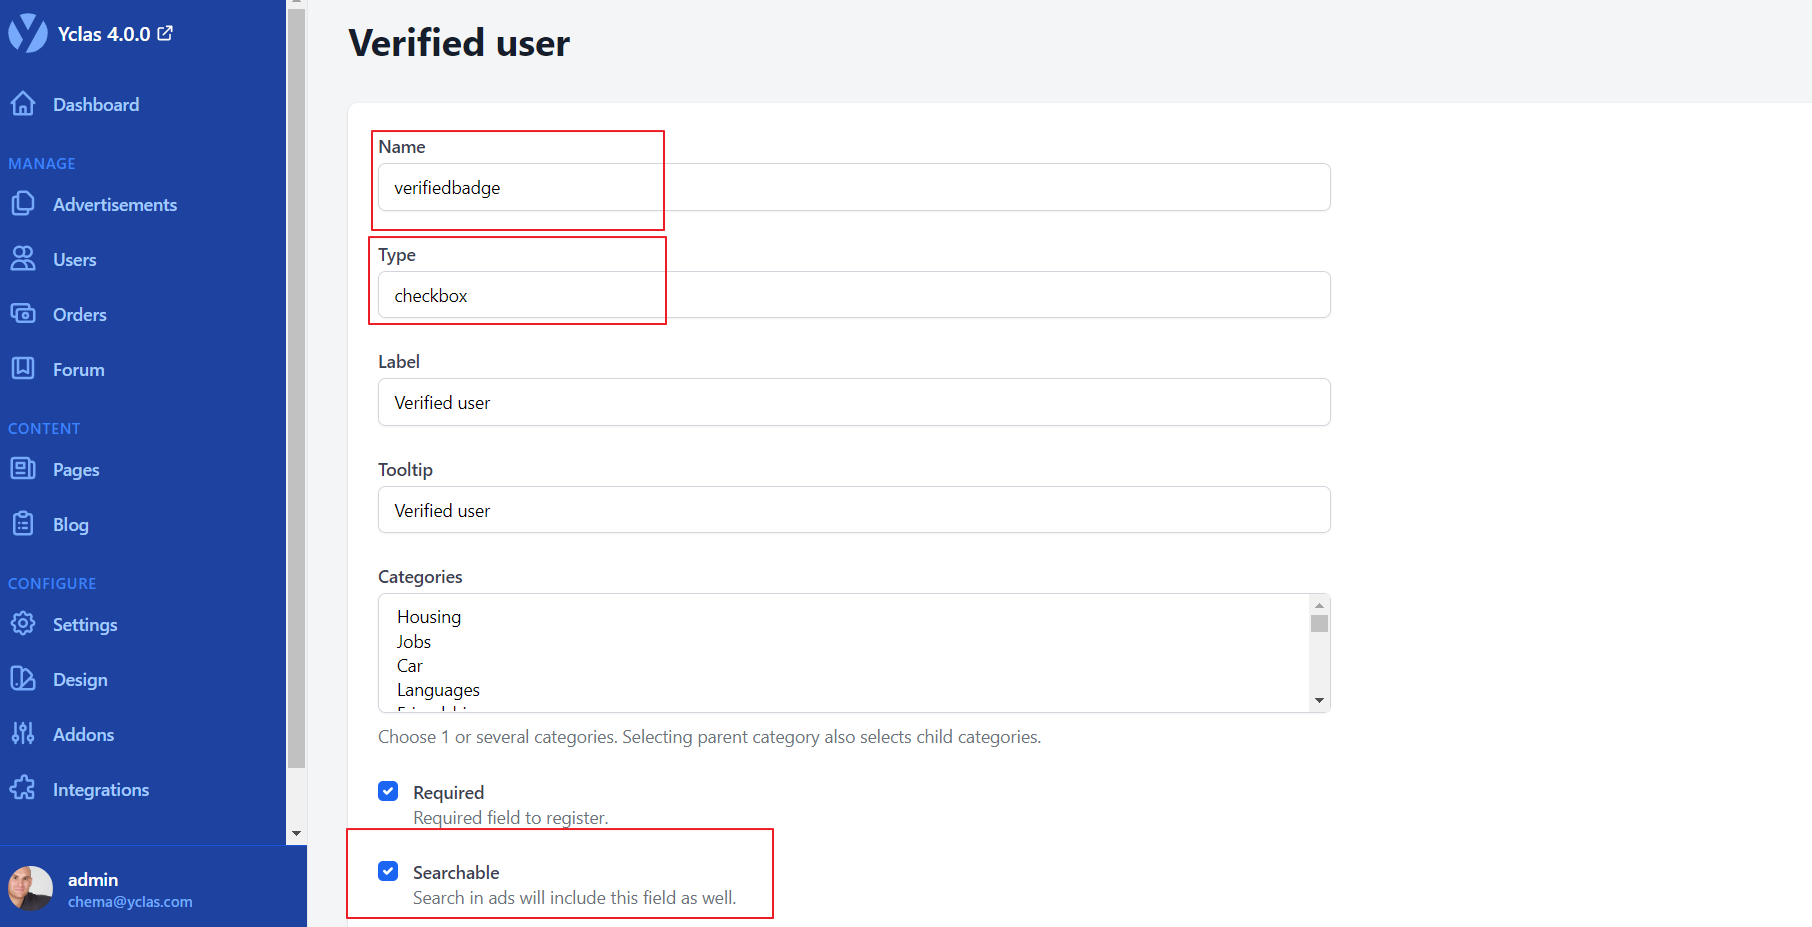Viewport: 1812px width, 927px height.
Task: Click the admin profile avatar
Action: [x=30, y=888]
